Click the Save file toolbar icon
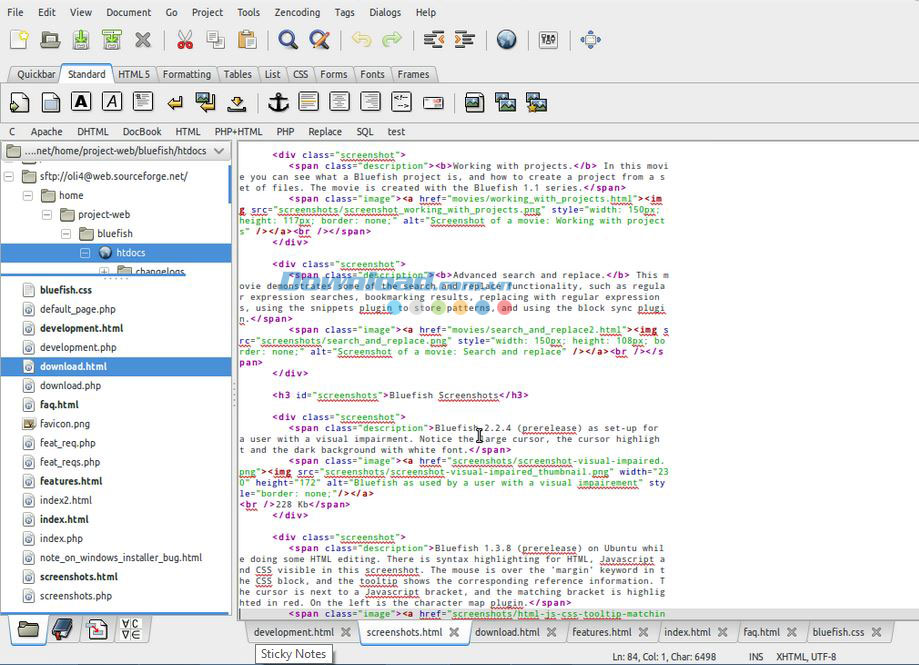Viewport: 919px width, 665px height. pyautogui.click(x=81, y=40)
